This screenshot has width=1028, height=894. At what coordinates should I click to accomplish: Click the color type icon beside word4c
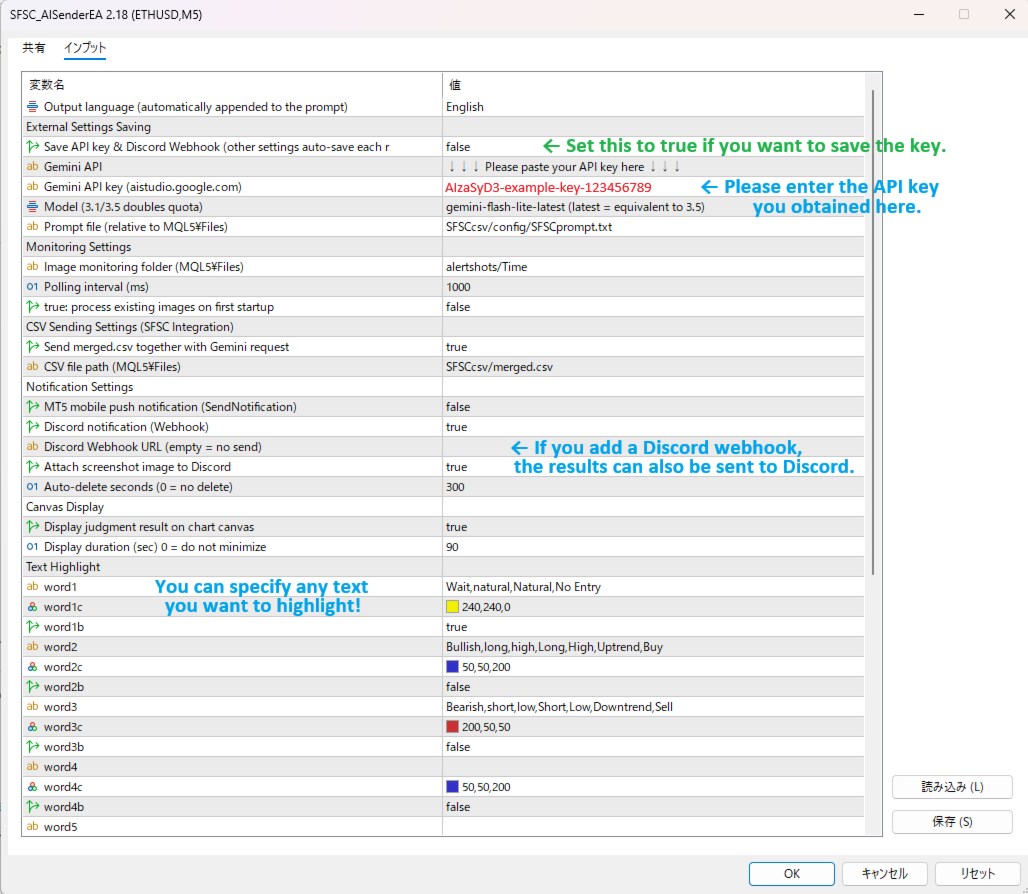click(32, 787)
